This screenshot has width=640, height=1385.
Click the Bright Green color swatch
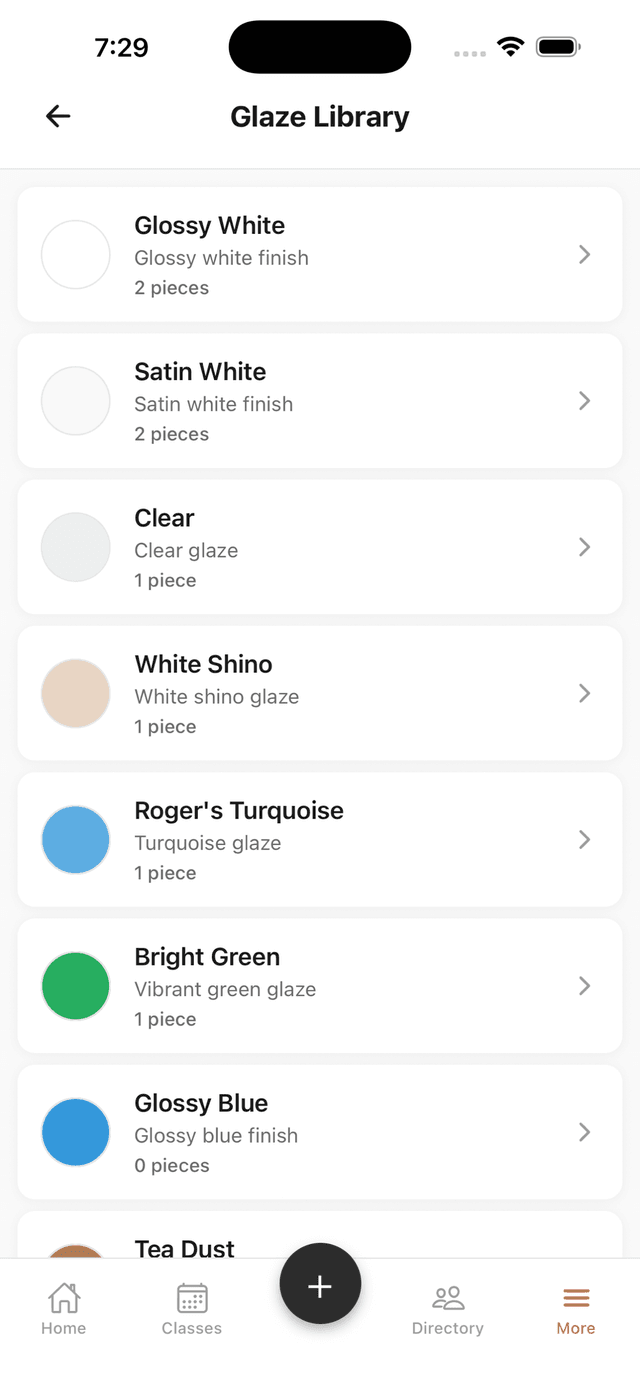point(75,986)
